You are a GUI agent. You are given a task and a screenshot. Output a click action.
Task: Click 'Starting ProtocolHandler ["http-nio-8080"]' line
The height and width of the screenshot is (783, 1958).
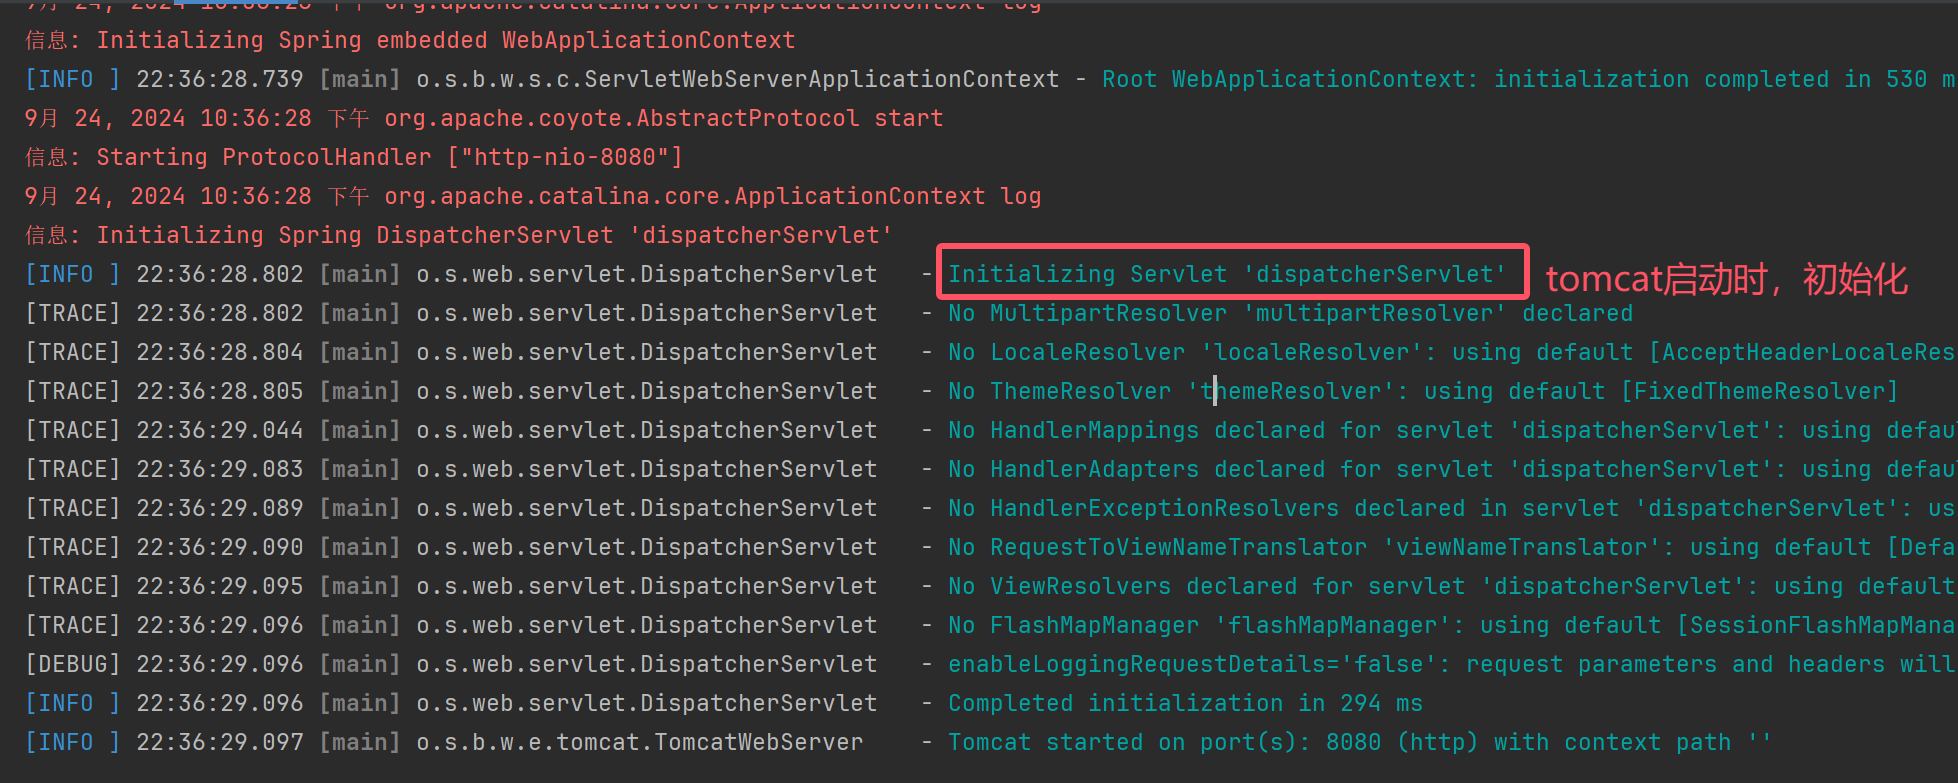pos(354,157)
